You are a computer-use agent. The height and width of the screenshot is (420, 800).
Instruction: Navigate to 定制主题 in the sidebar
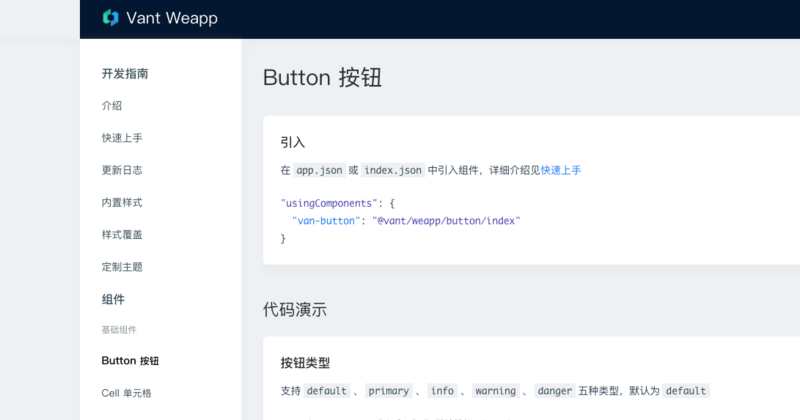point(122,267)
